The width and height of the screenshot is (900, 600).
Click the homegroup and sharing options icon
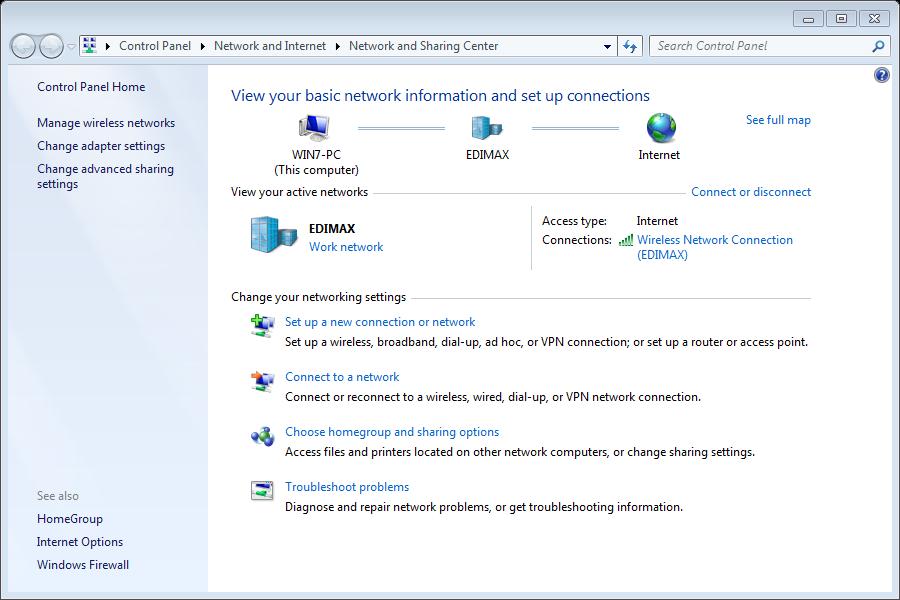262,436
